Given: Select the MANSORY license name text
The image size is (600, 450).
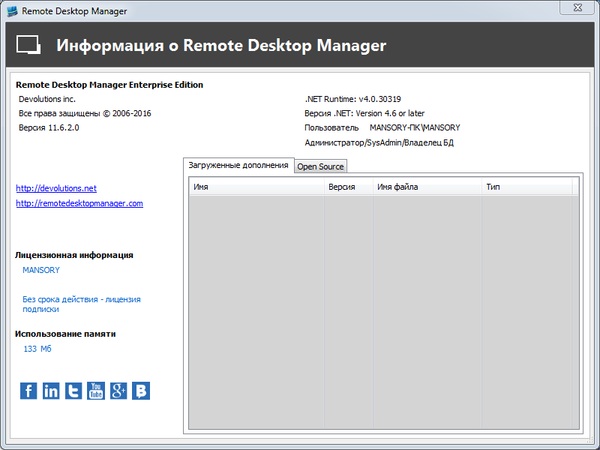Looking at the screenshot, I should pos(42,270).
